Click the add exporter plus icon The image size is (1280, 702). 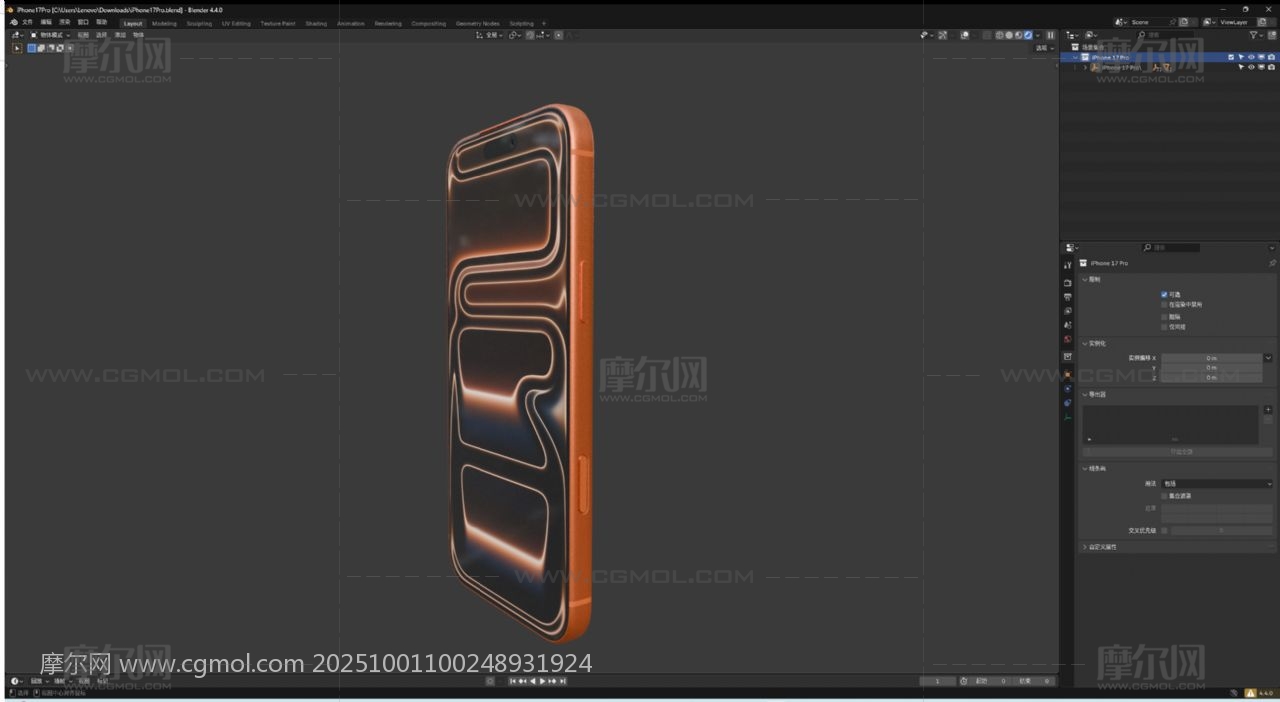click(1268, 410)
